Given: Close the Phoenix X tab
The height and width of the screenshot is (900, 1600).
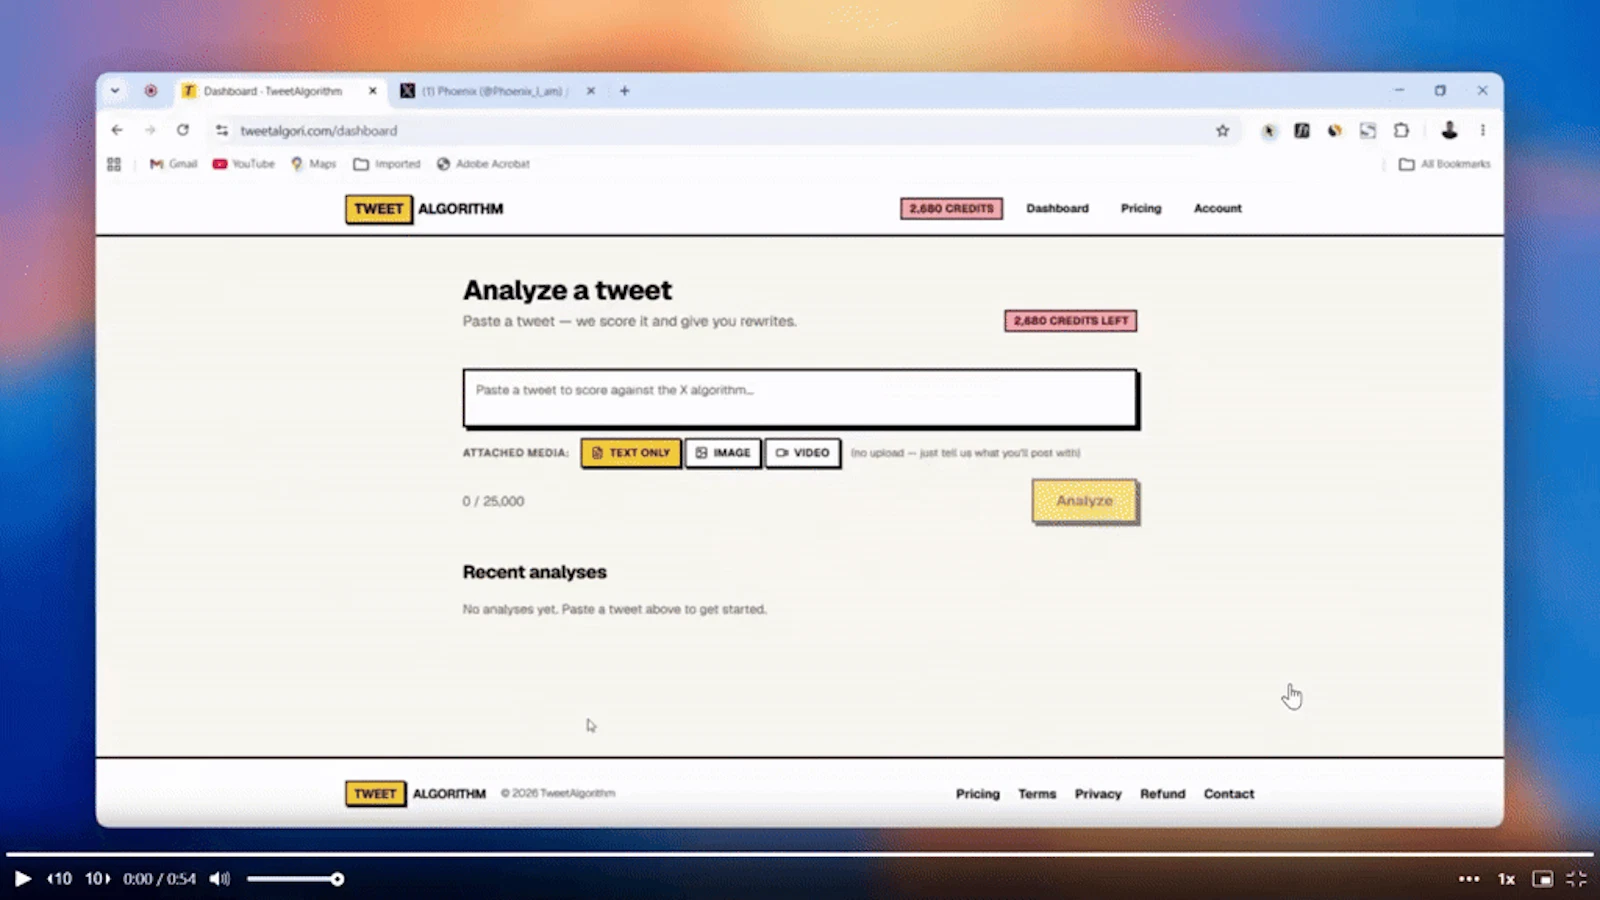Looking at the screenshot, I should point(591,91).
